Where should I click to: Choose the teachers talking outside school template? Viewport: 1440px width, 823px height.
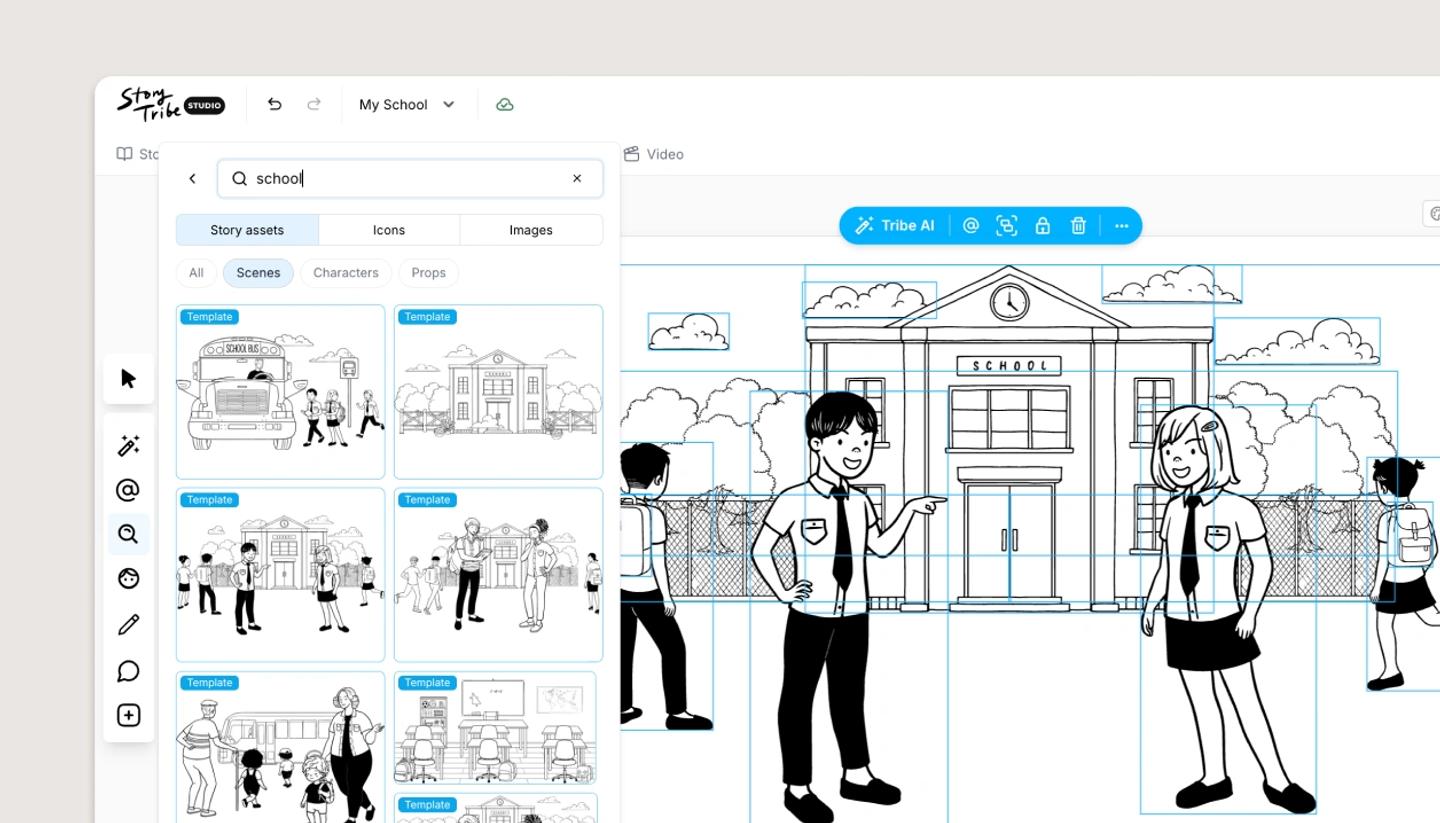click(498, 575)
